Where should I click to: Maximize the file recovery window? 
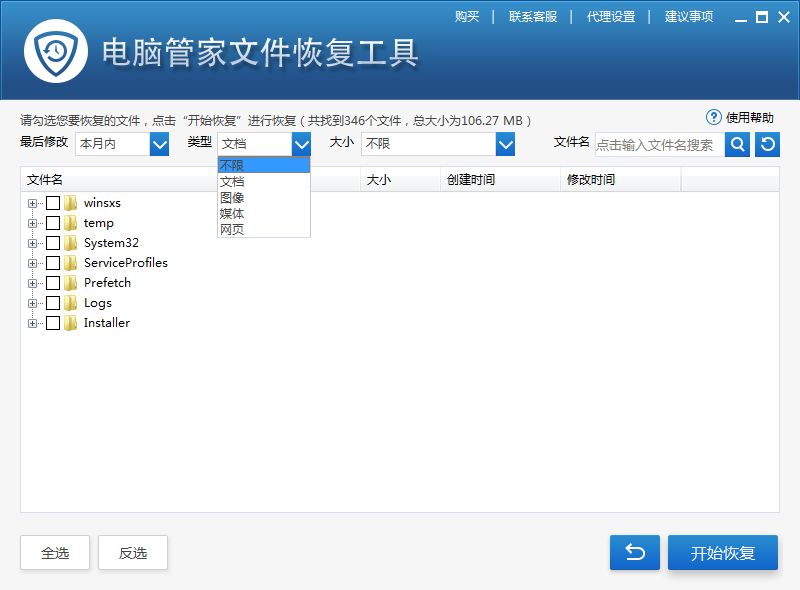point(762,17)
